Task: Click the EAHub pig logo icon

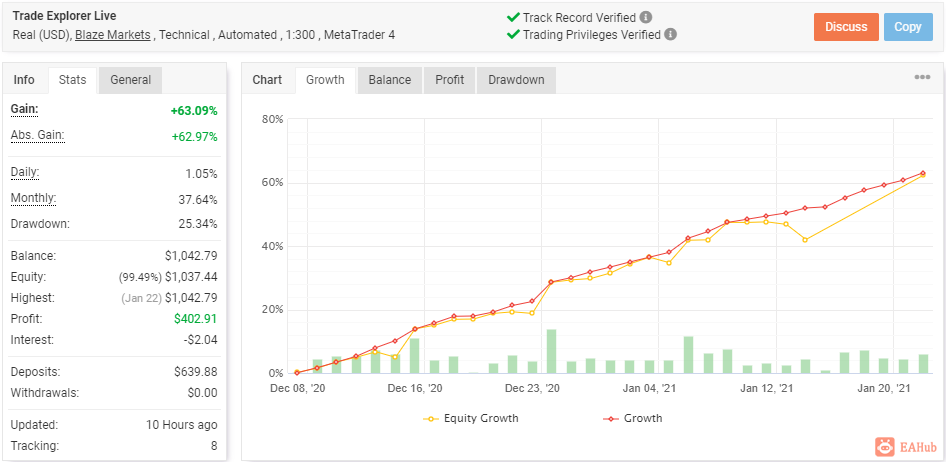Action: (x=884, y=446)
